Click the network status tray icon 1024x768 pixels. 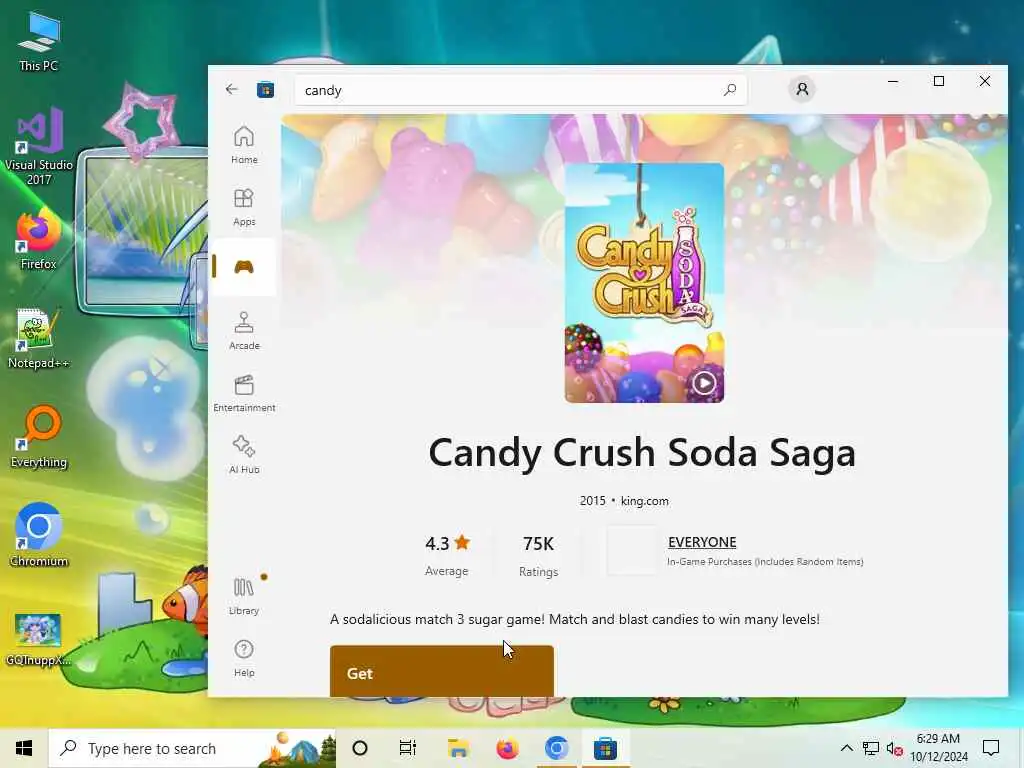tap(871, 748)
